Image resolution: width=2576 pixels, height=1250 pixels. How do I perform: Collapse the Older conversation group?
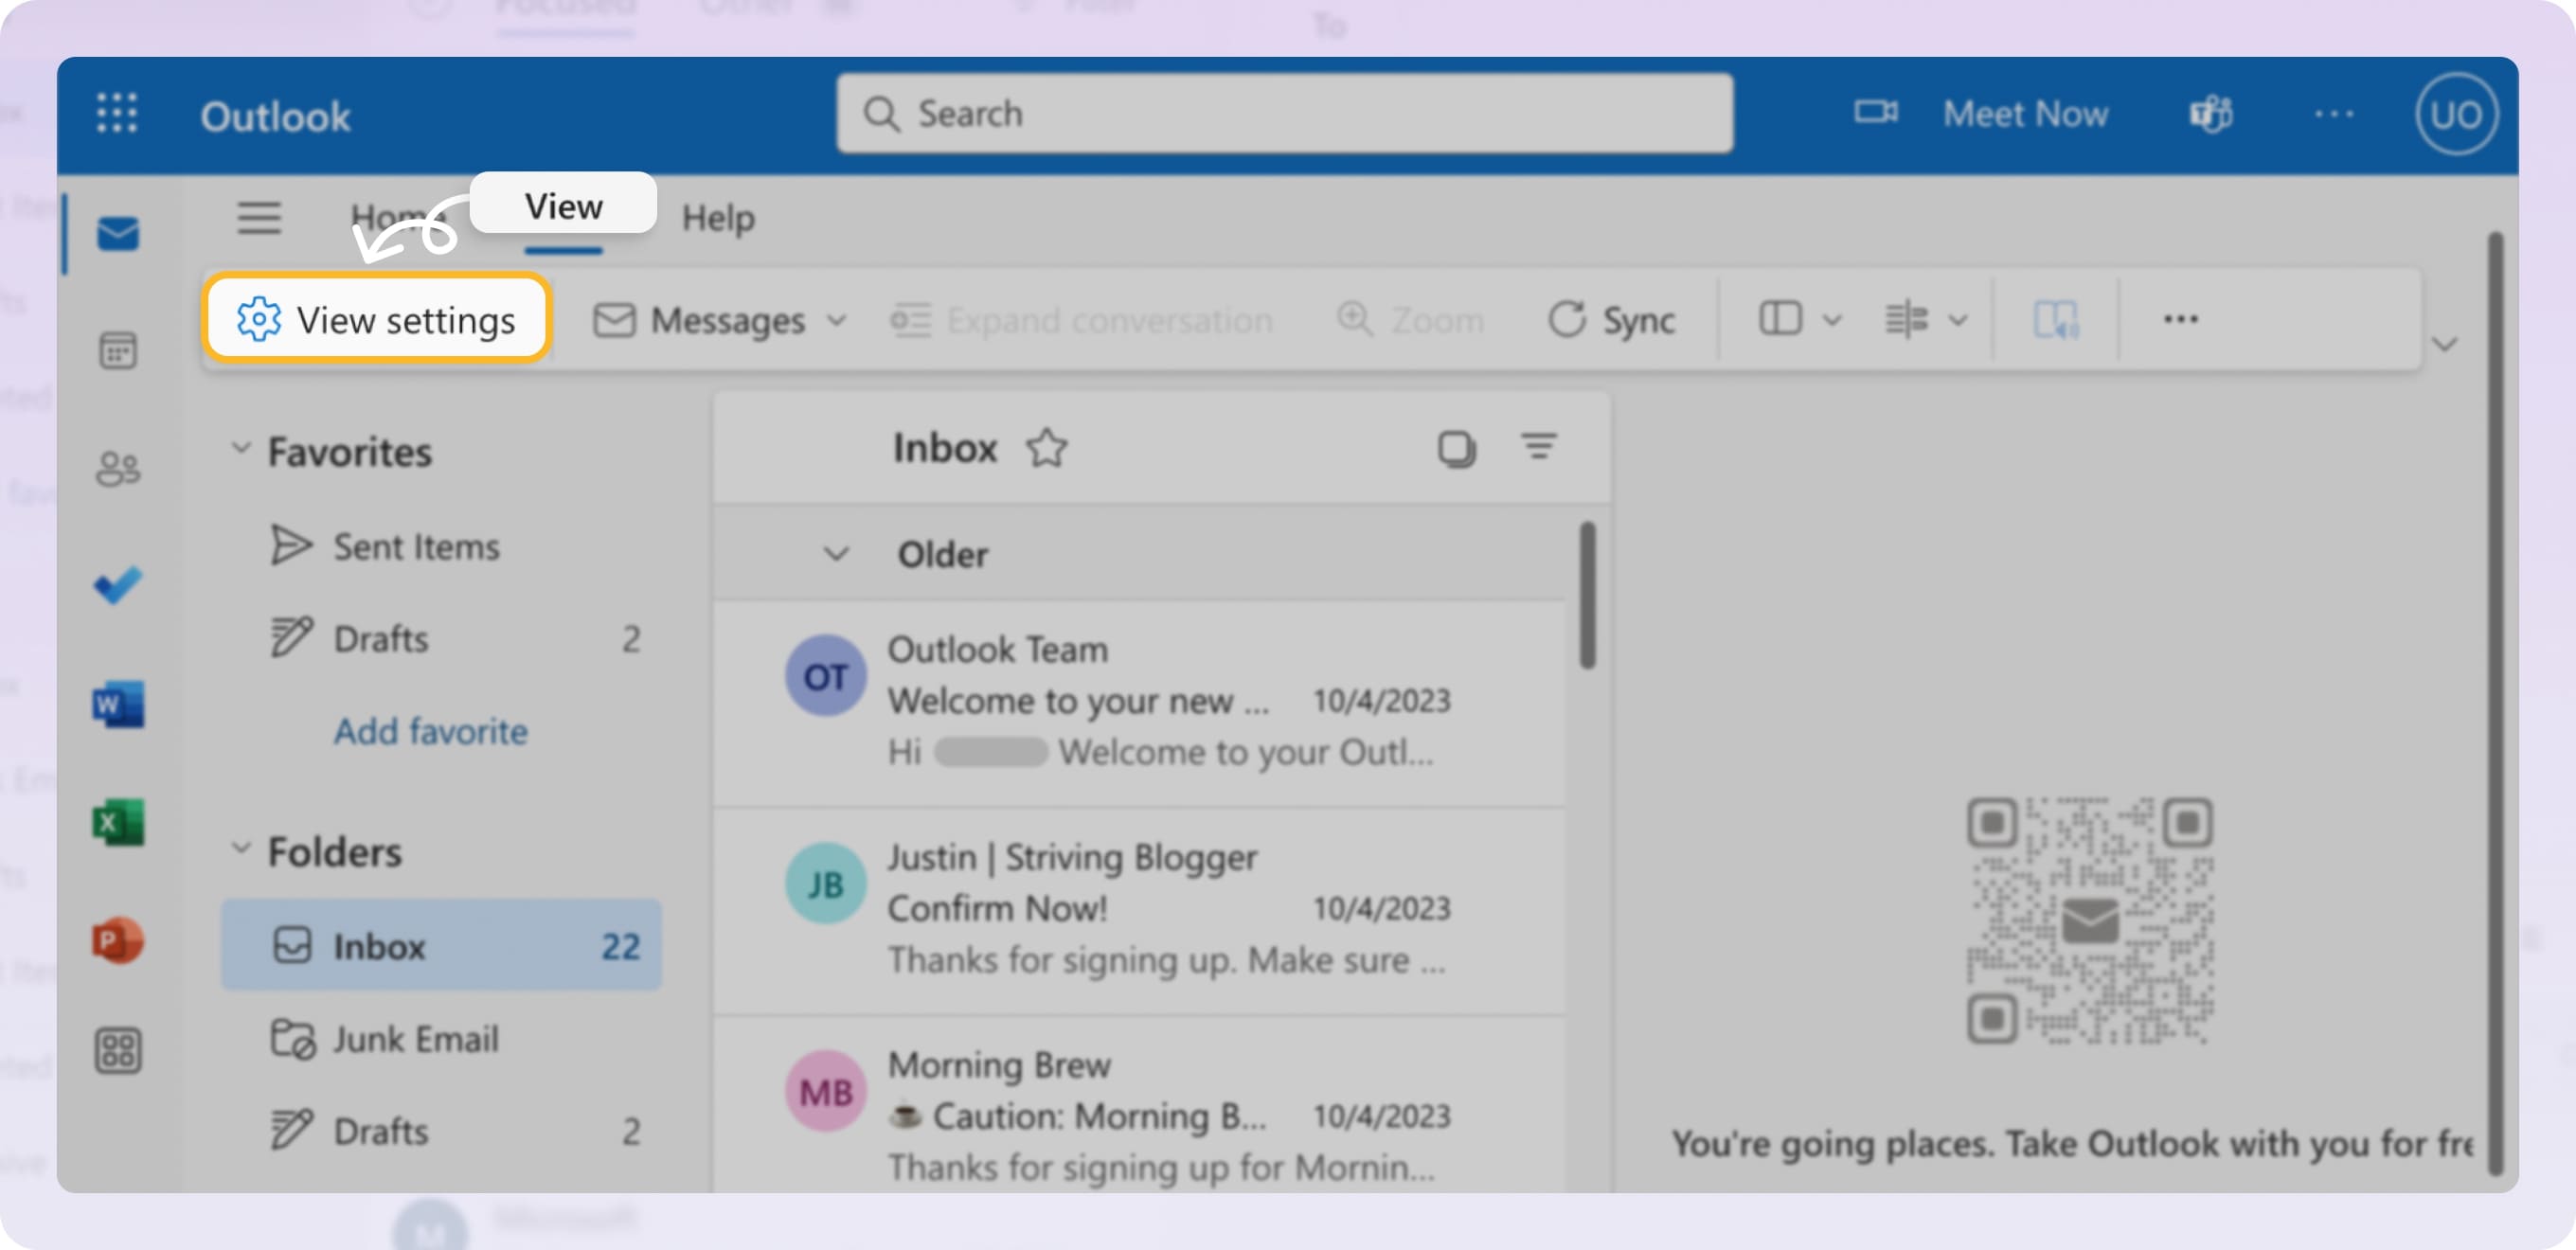coord(838,553)
